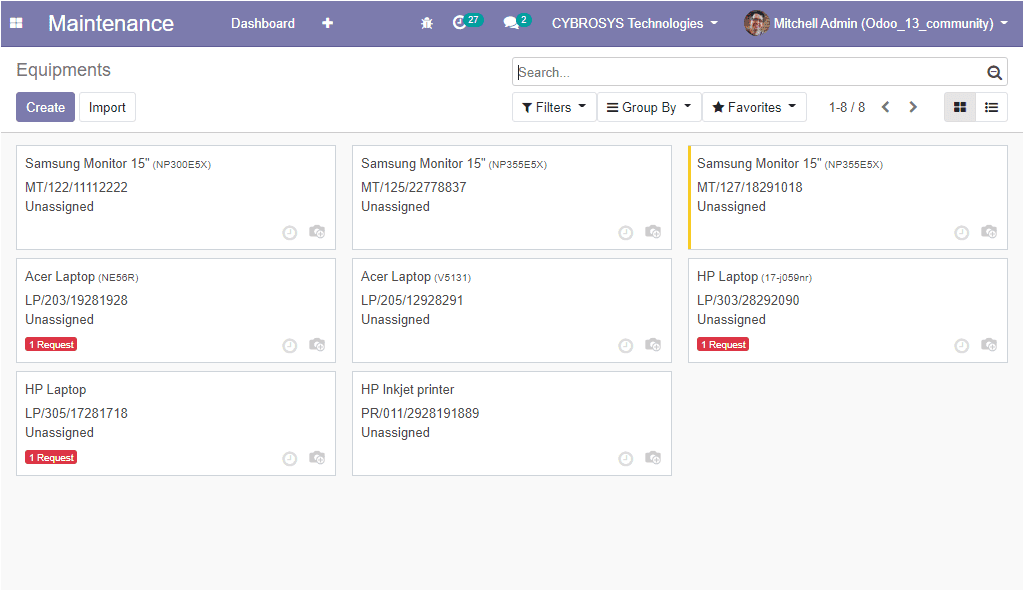Viewport: 1024px width, 591px height.
Task: Camera icon on LP/205/12928291 card
Action: (x=653, y=345)
